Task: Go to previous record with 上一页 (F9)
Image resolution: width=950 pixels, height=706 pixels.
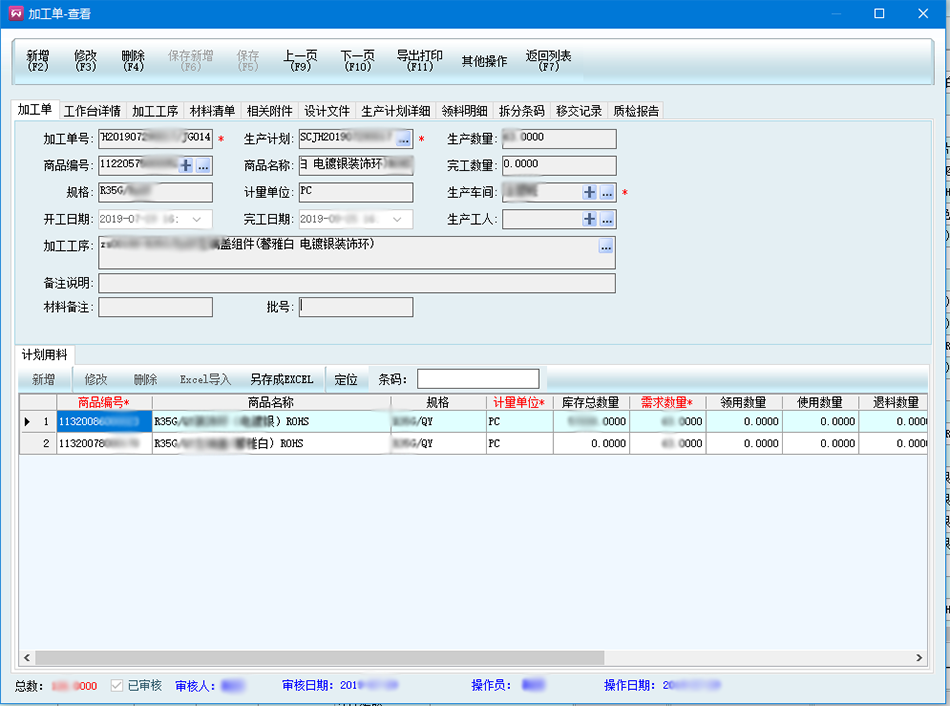Action: pyautogui.click(x=300, y=61)
